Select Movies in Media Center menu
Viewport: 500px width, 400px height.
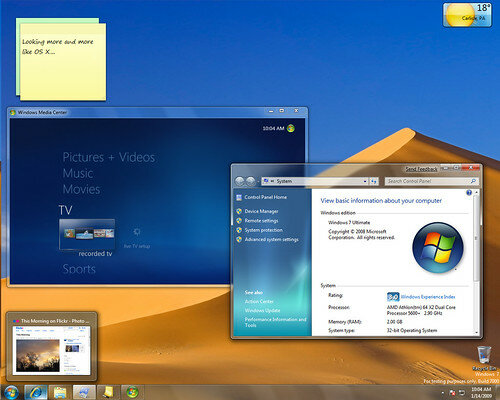point(81,189)
